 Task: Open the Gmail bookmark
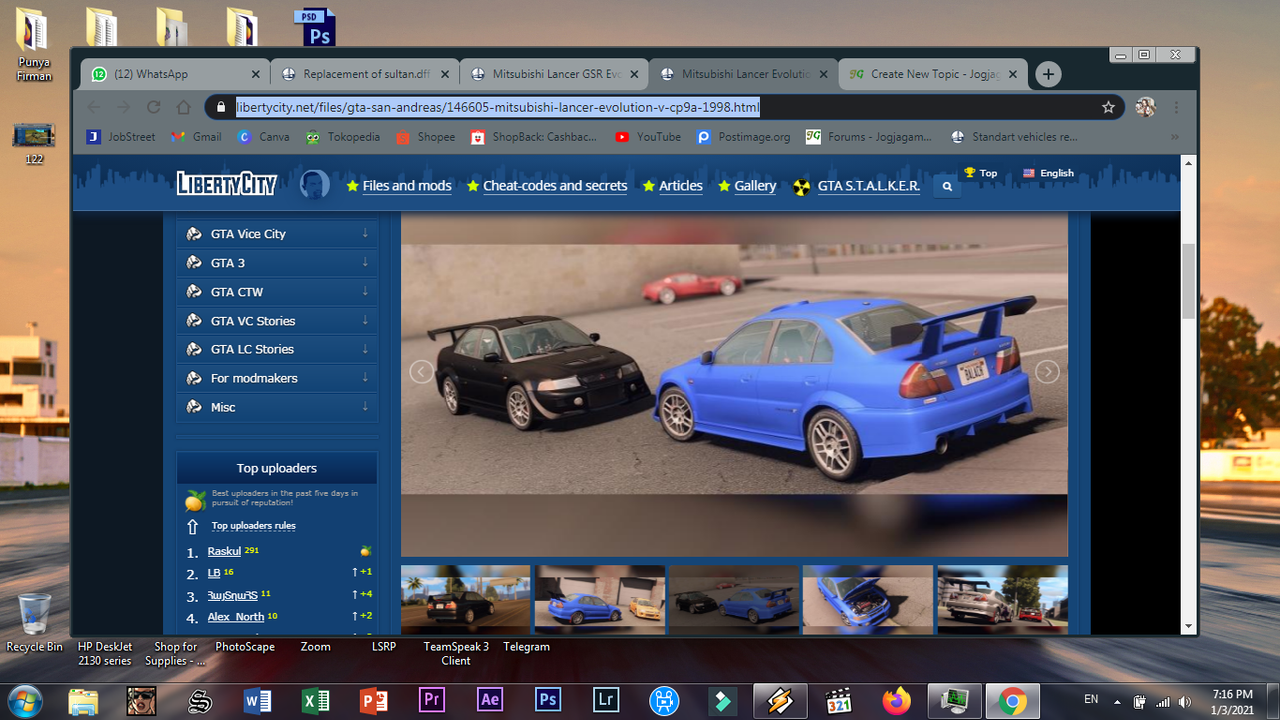tap(197, 137)
